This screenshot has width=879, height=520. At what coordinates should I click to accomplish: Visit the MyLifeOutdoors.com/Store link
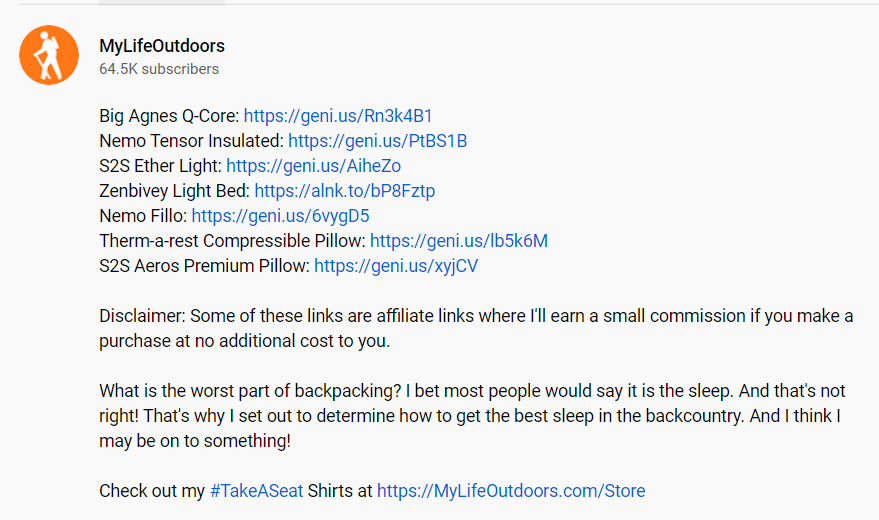pyautogui.click(x=511, y=491)
